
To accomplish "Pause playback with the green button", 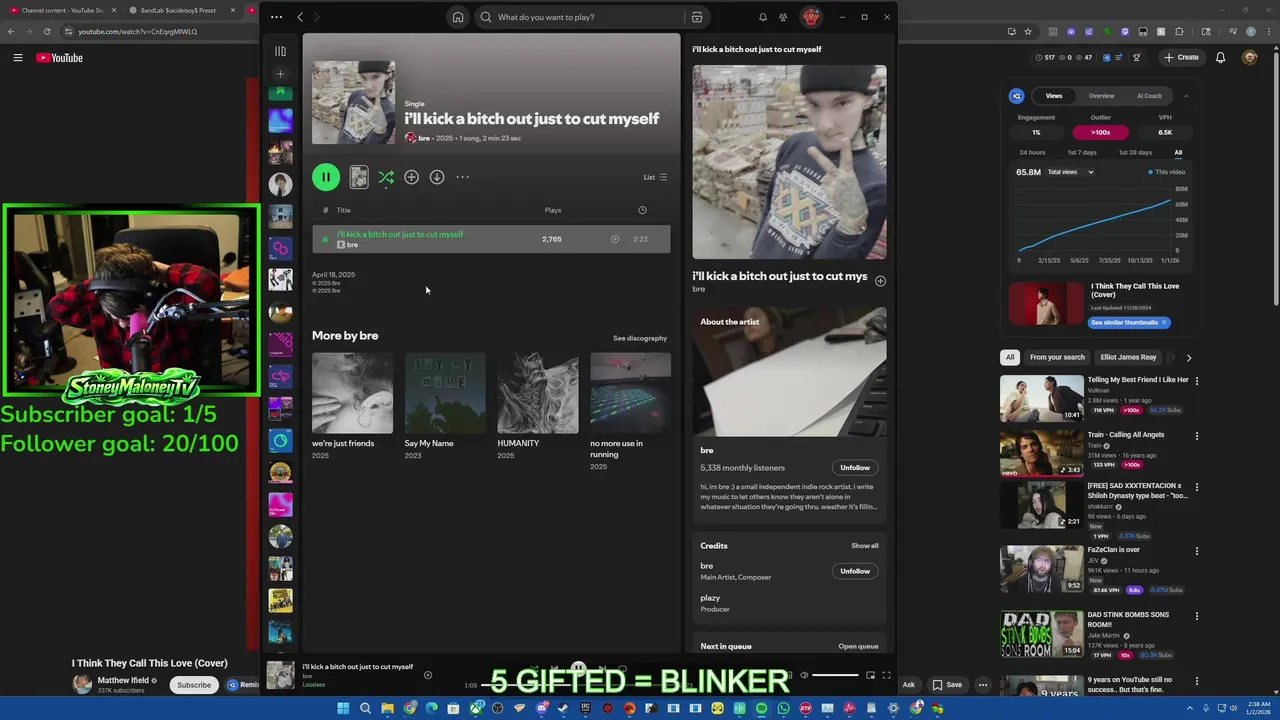I will click(325, 177).
